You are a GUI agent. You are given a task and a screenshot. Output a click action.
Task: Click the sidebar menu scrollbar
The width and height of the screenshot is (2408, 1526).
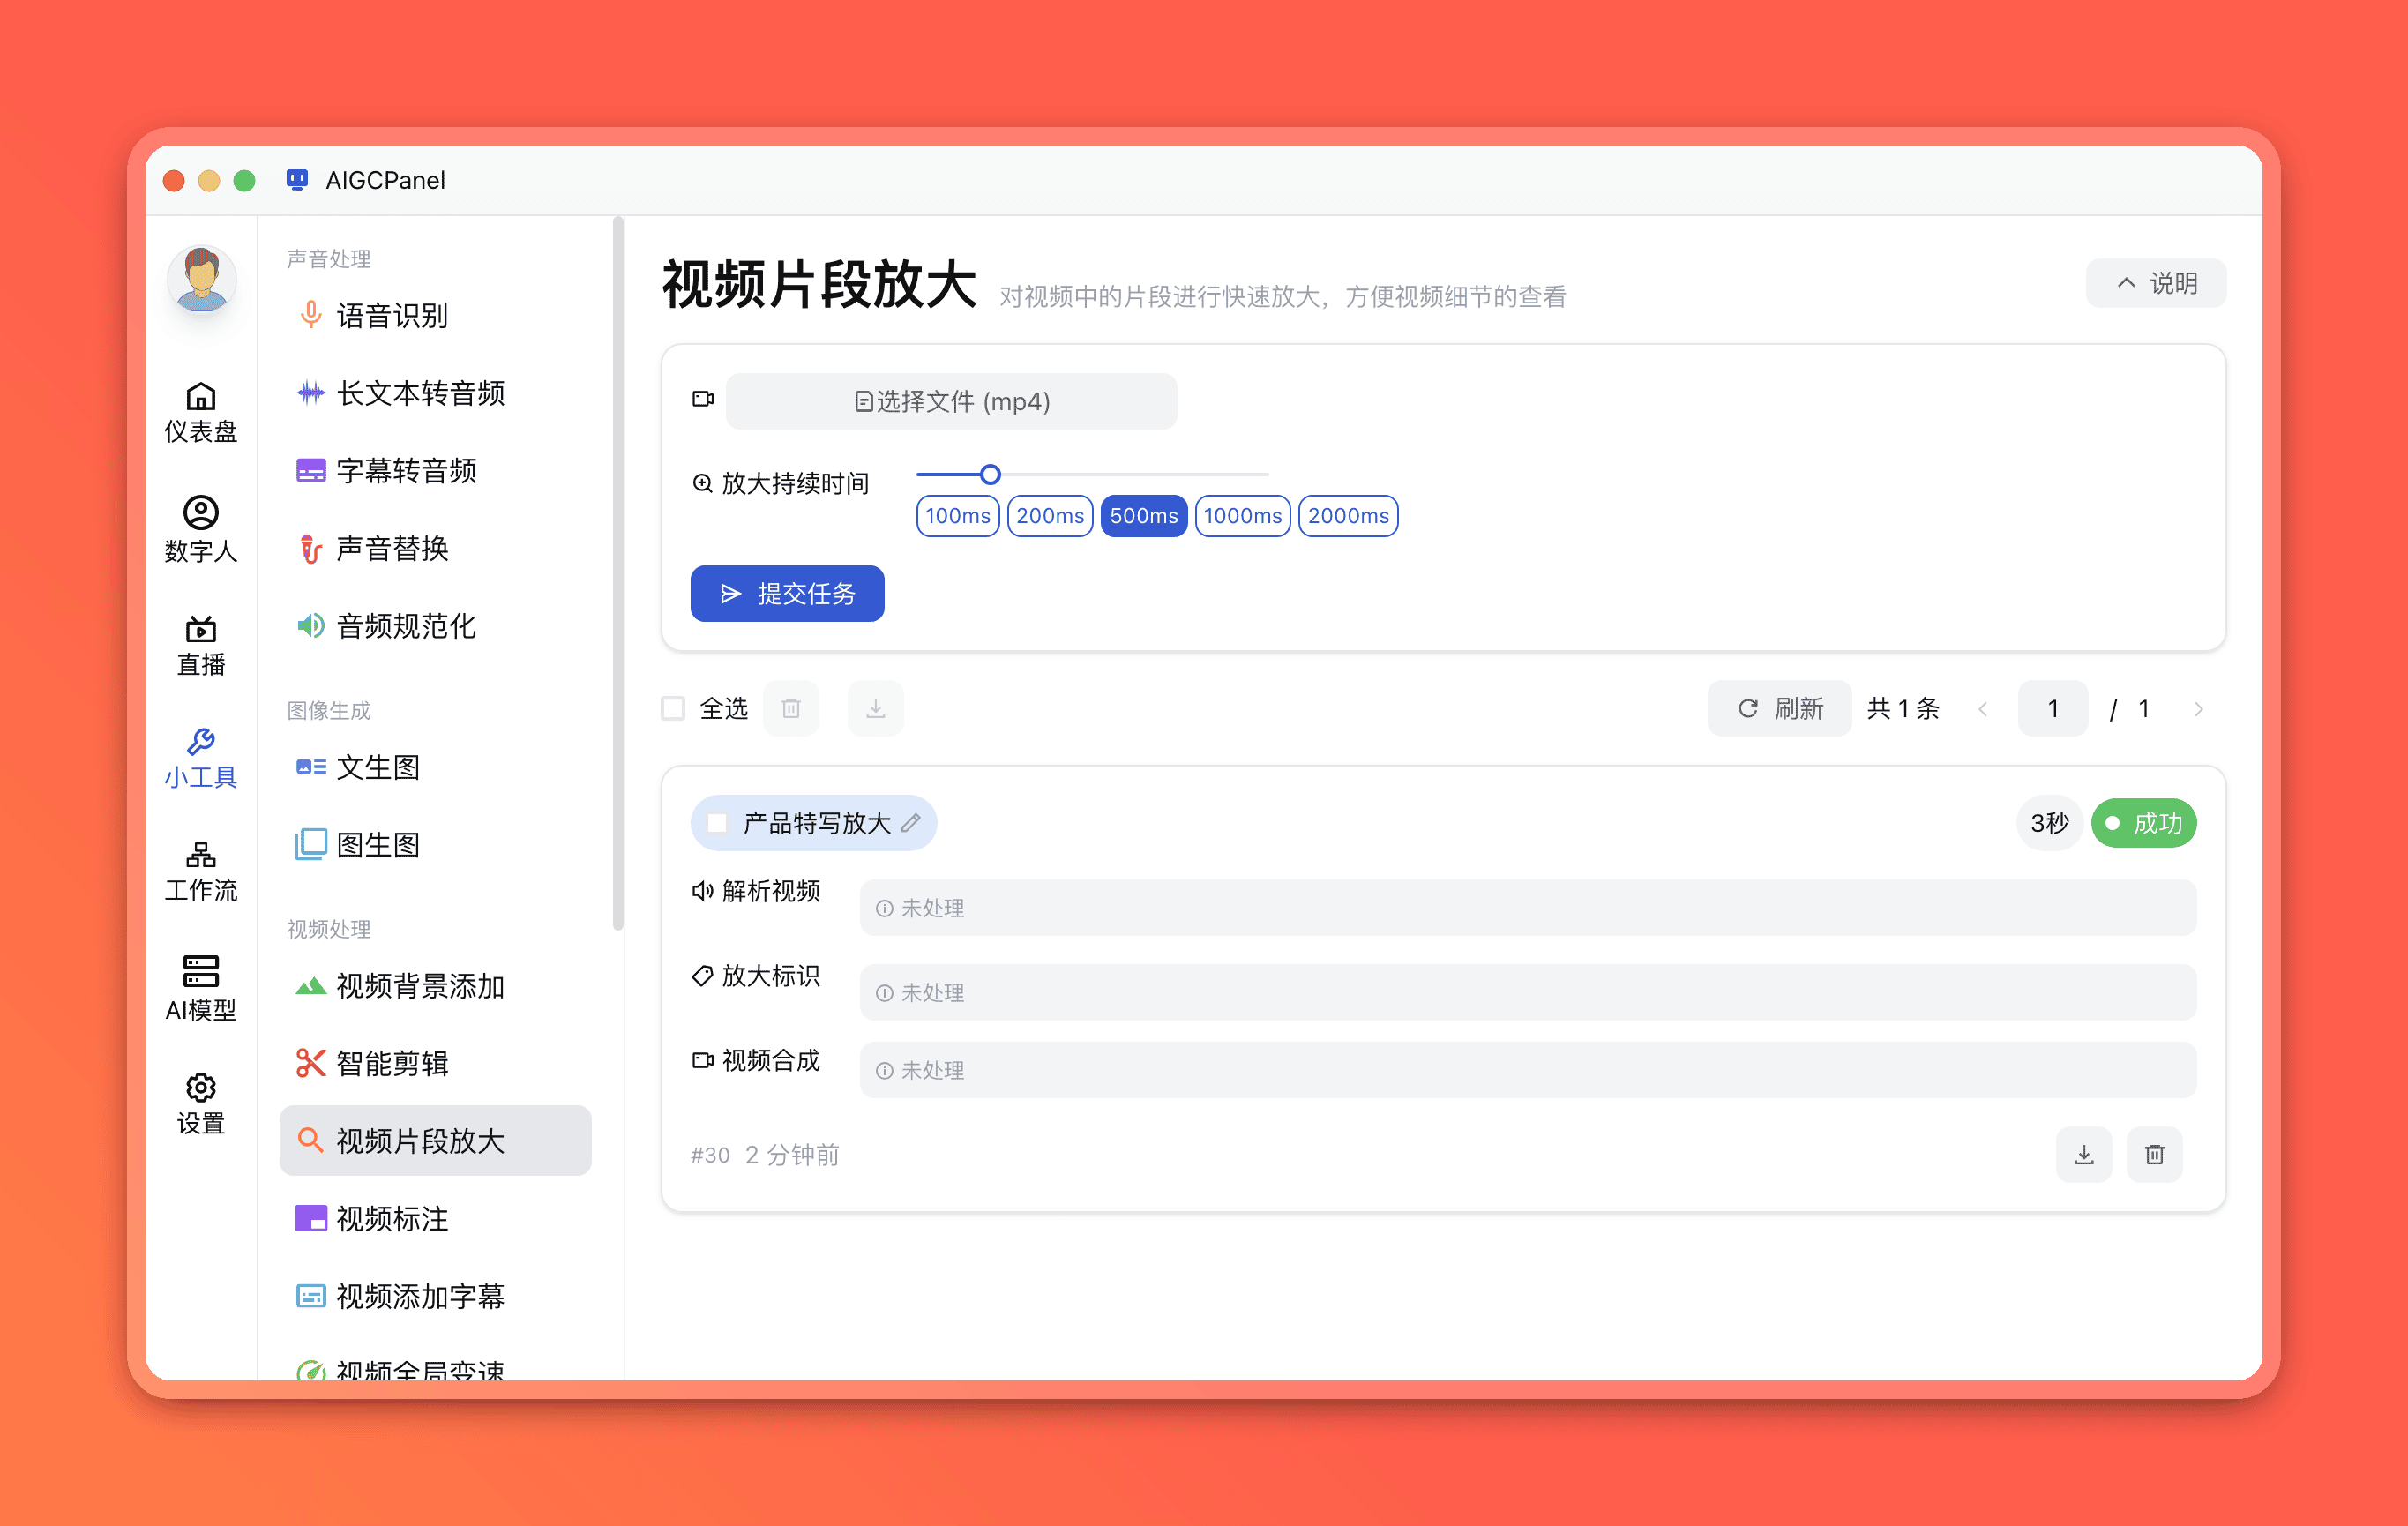(x=618, y=575)
